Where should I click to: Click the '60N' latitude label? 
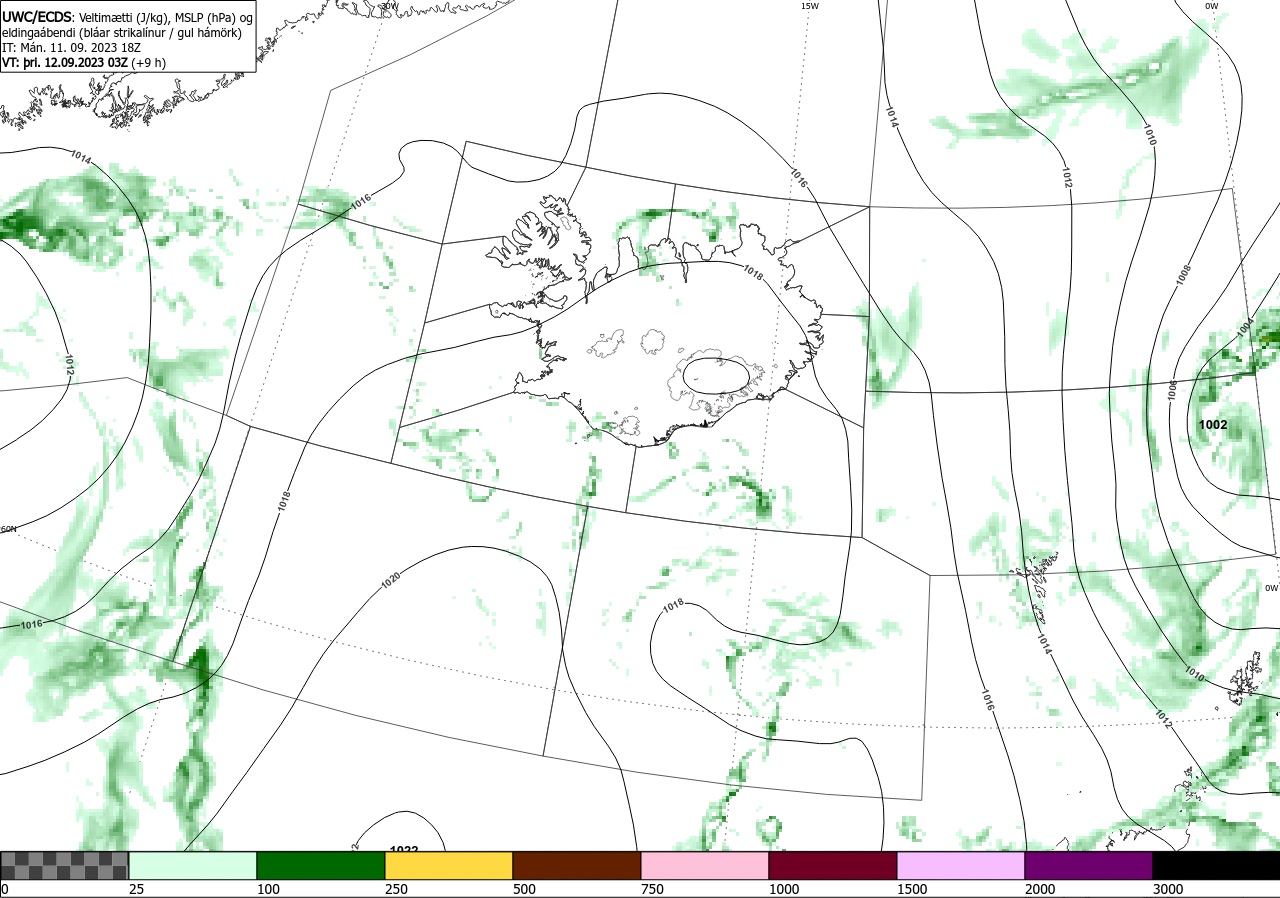tap(9, 529)
